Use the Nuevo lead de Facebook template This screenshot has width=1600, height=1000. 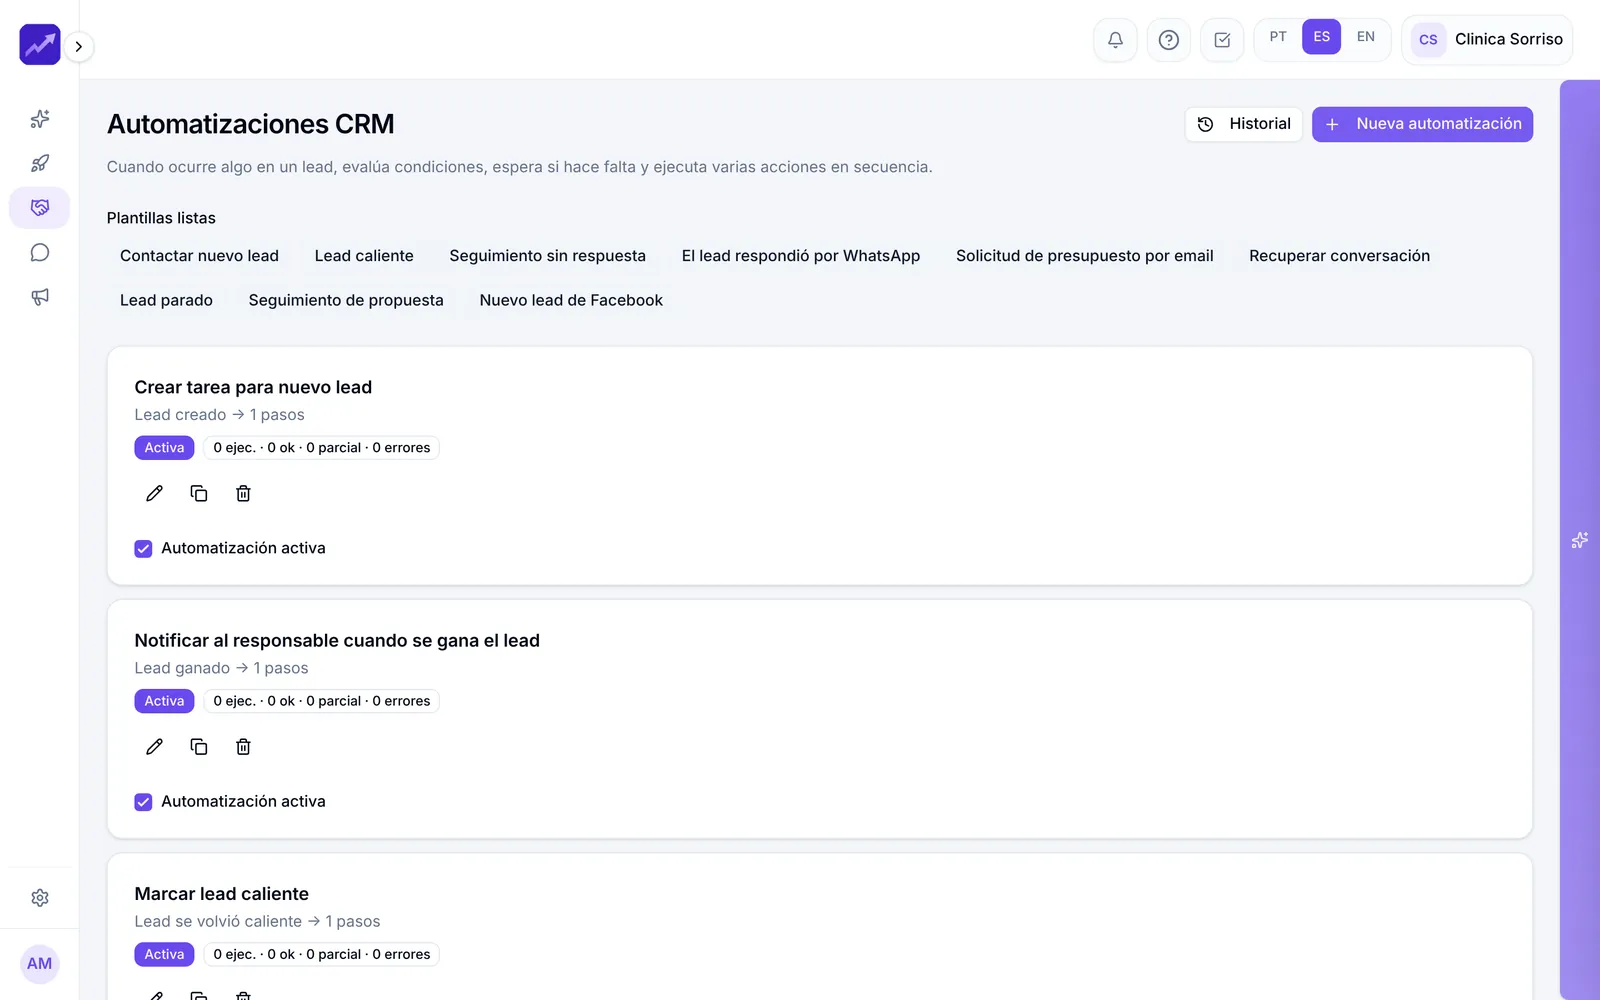[571, 300]
